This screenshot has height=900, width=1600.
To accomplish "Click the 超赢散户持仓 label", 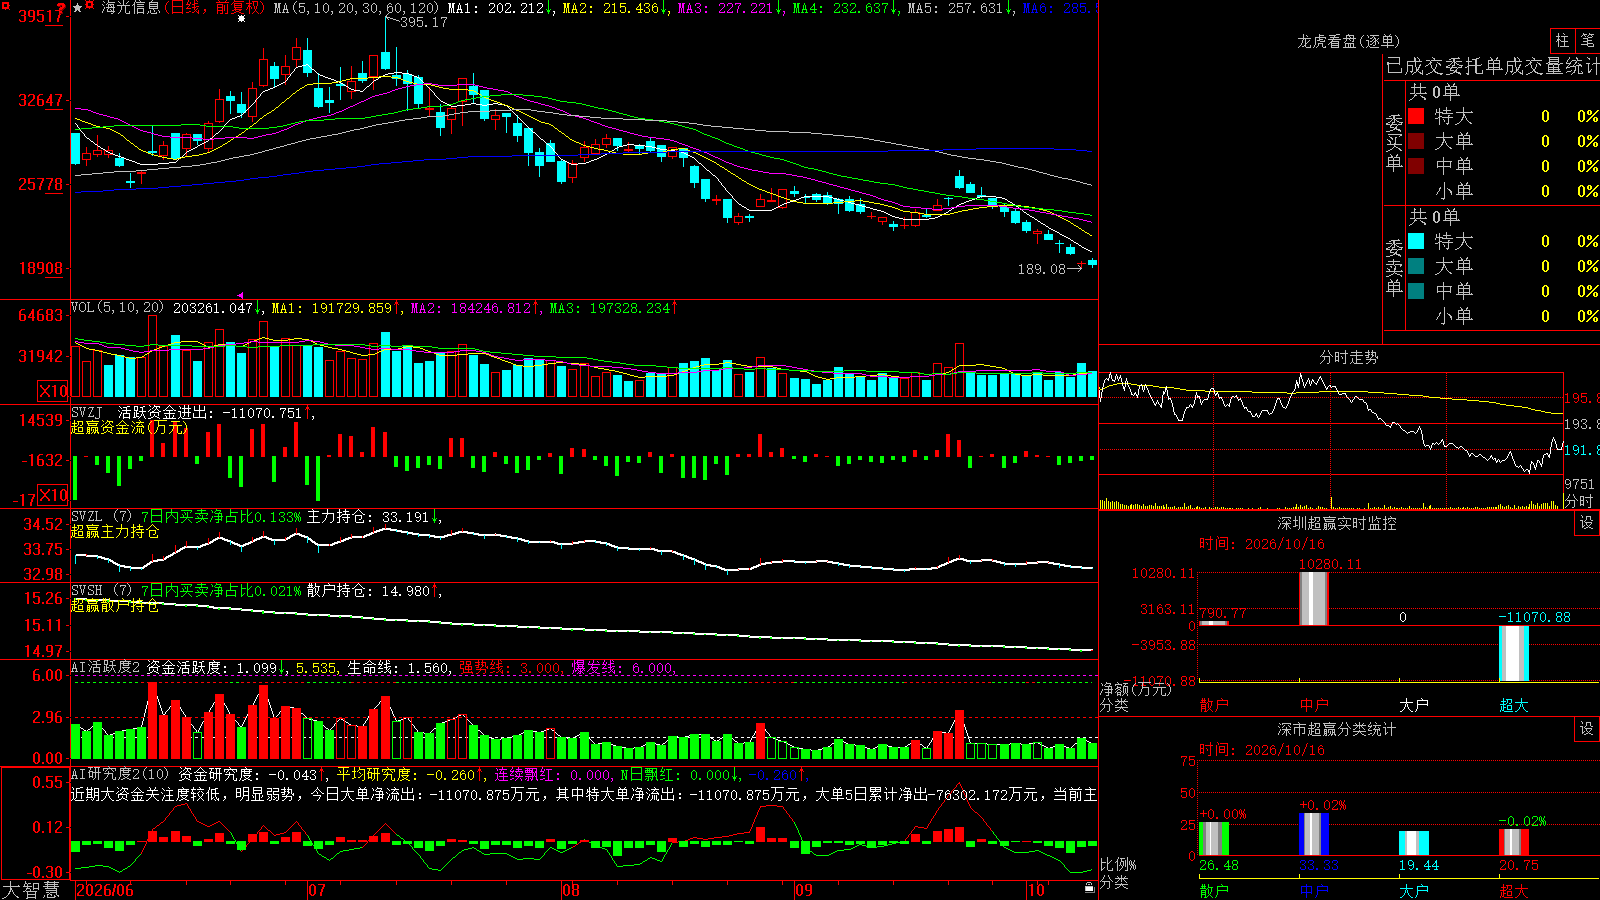I will click(115, 606).
